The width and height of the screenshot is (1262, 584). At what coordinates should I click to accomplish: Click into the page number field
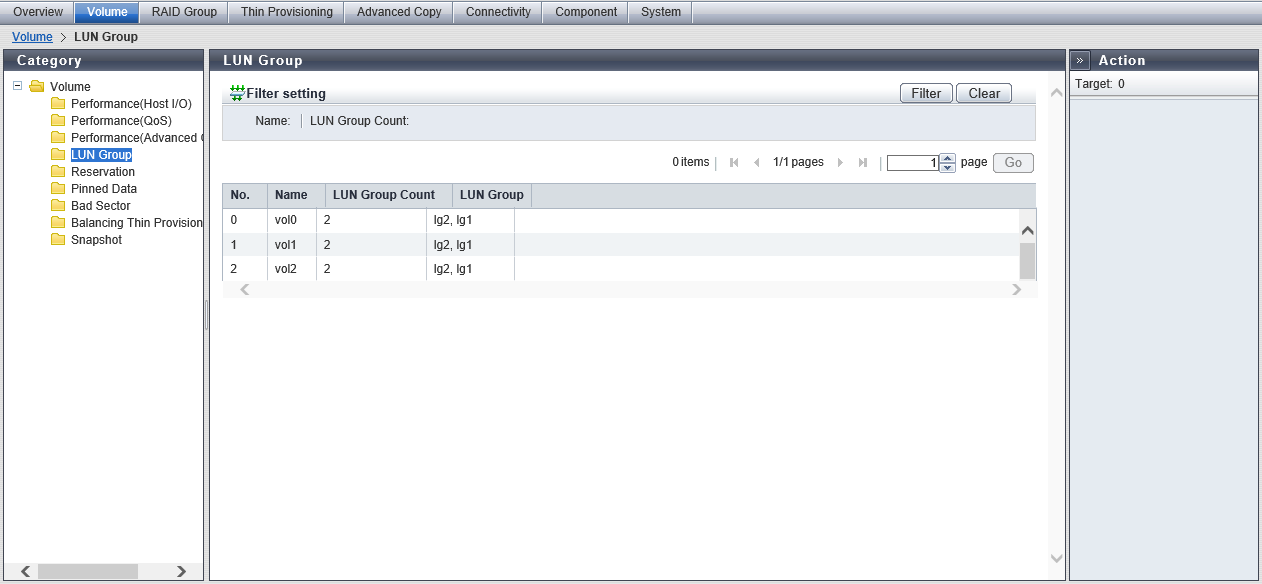tap(912, 163)
